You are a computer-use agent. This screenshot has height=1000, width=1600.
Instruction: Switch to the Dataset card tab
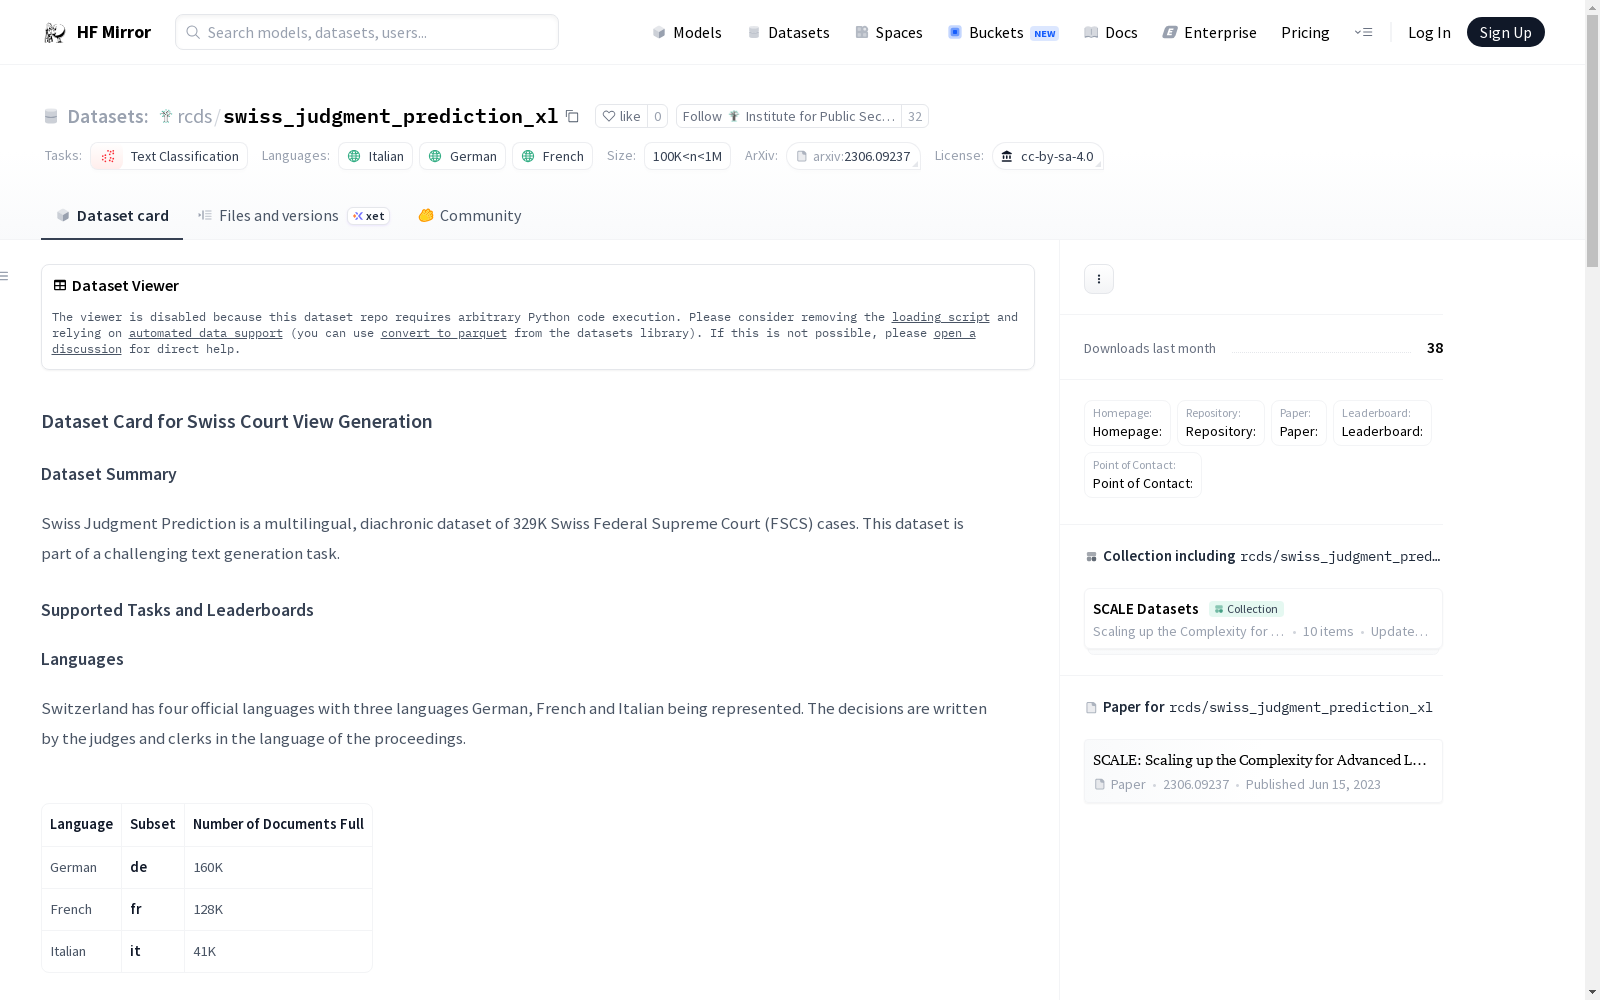click(112, 216)
